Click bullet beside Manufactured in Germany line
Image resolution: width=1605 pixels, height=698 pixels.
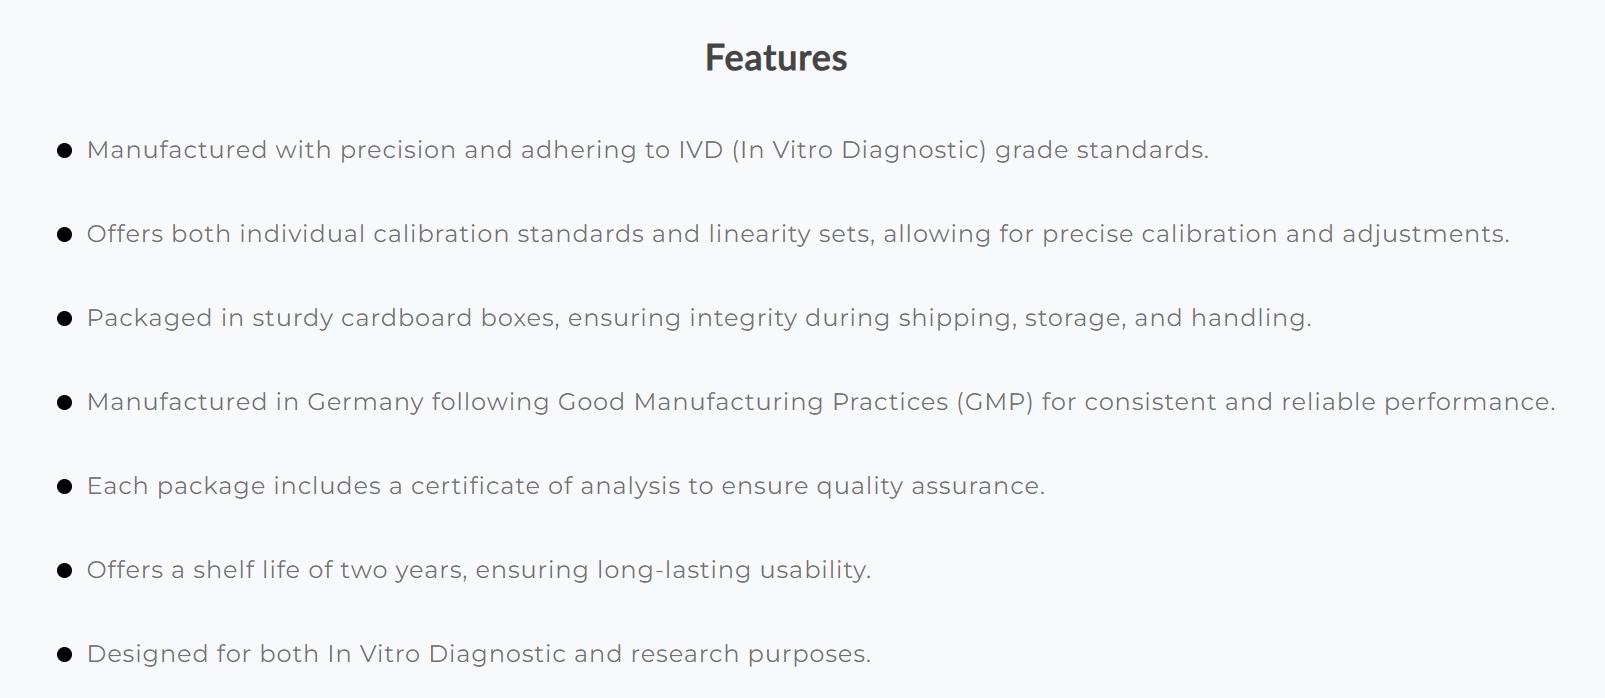click(65, 403)
